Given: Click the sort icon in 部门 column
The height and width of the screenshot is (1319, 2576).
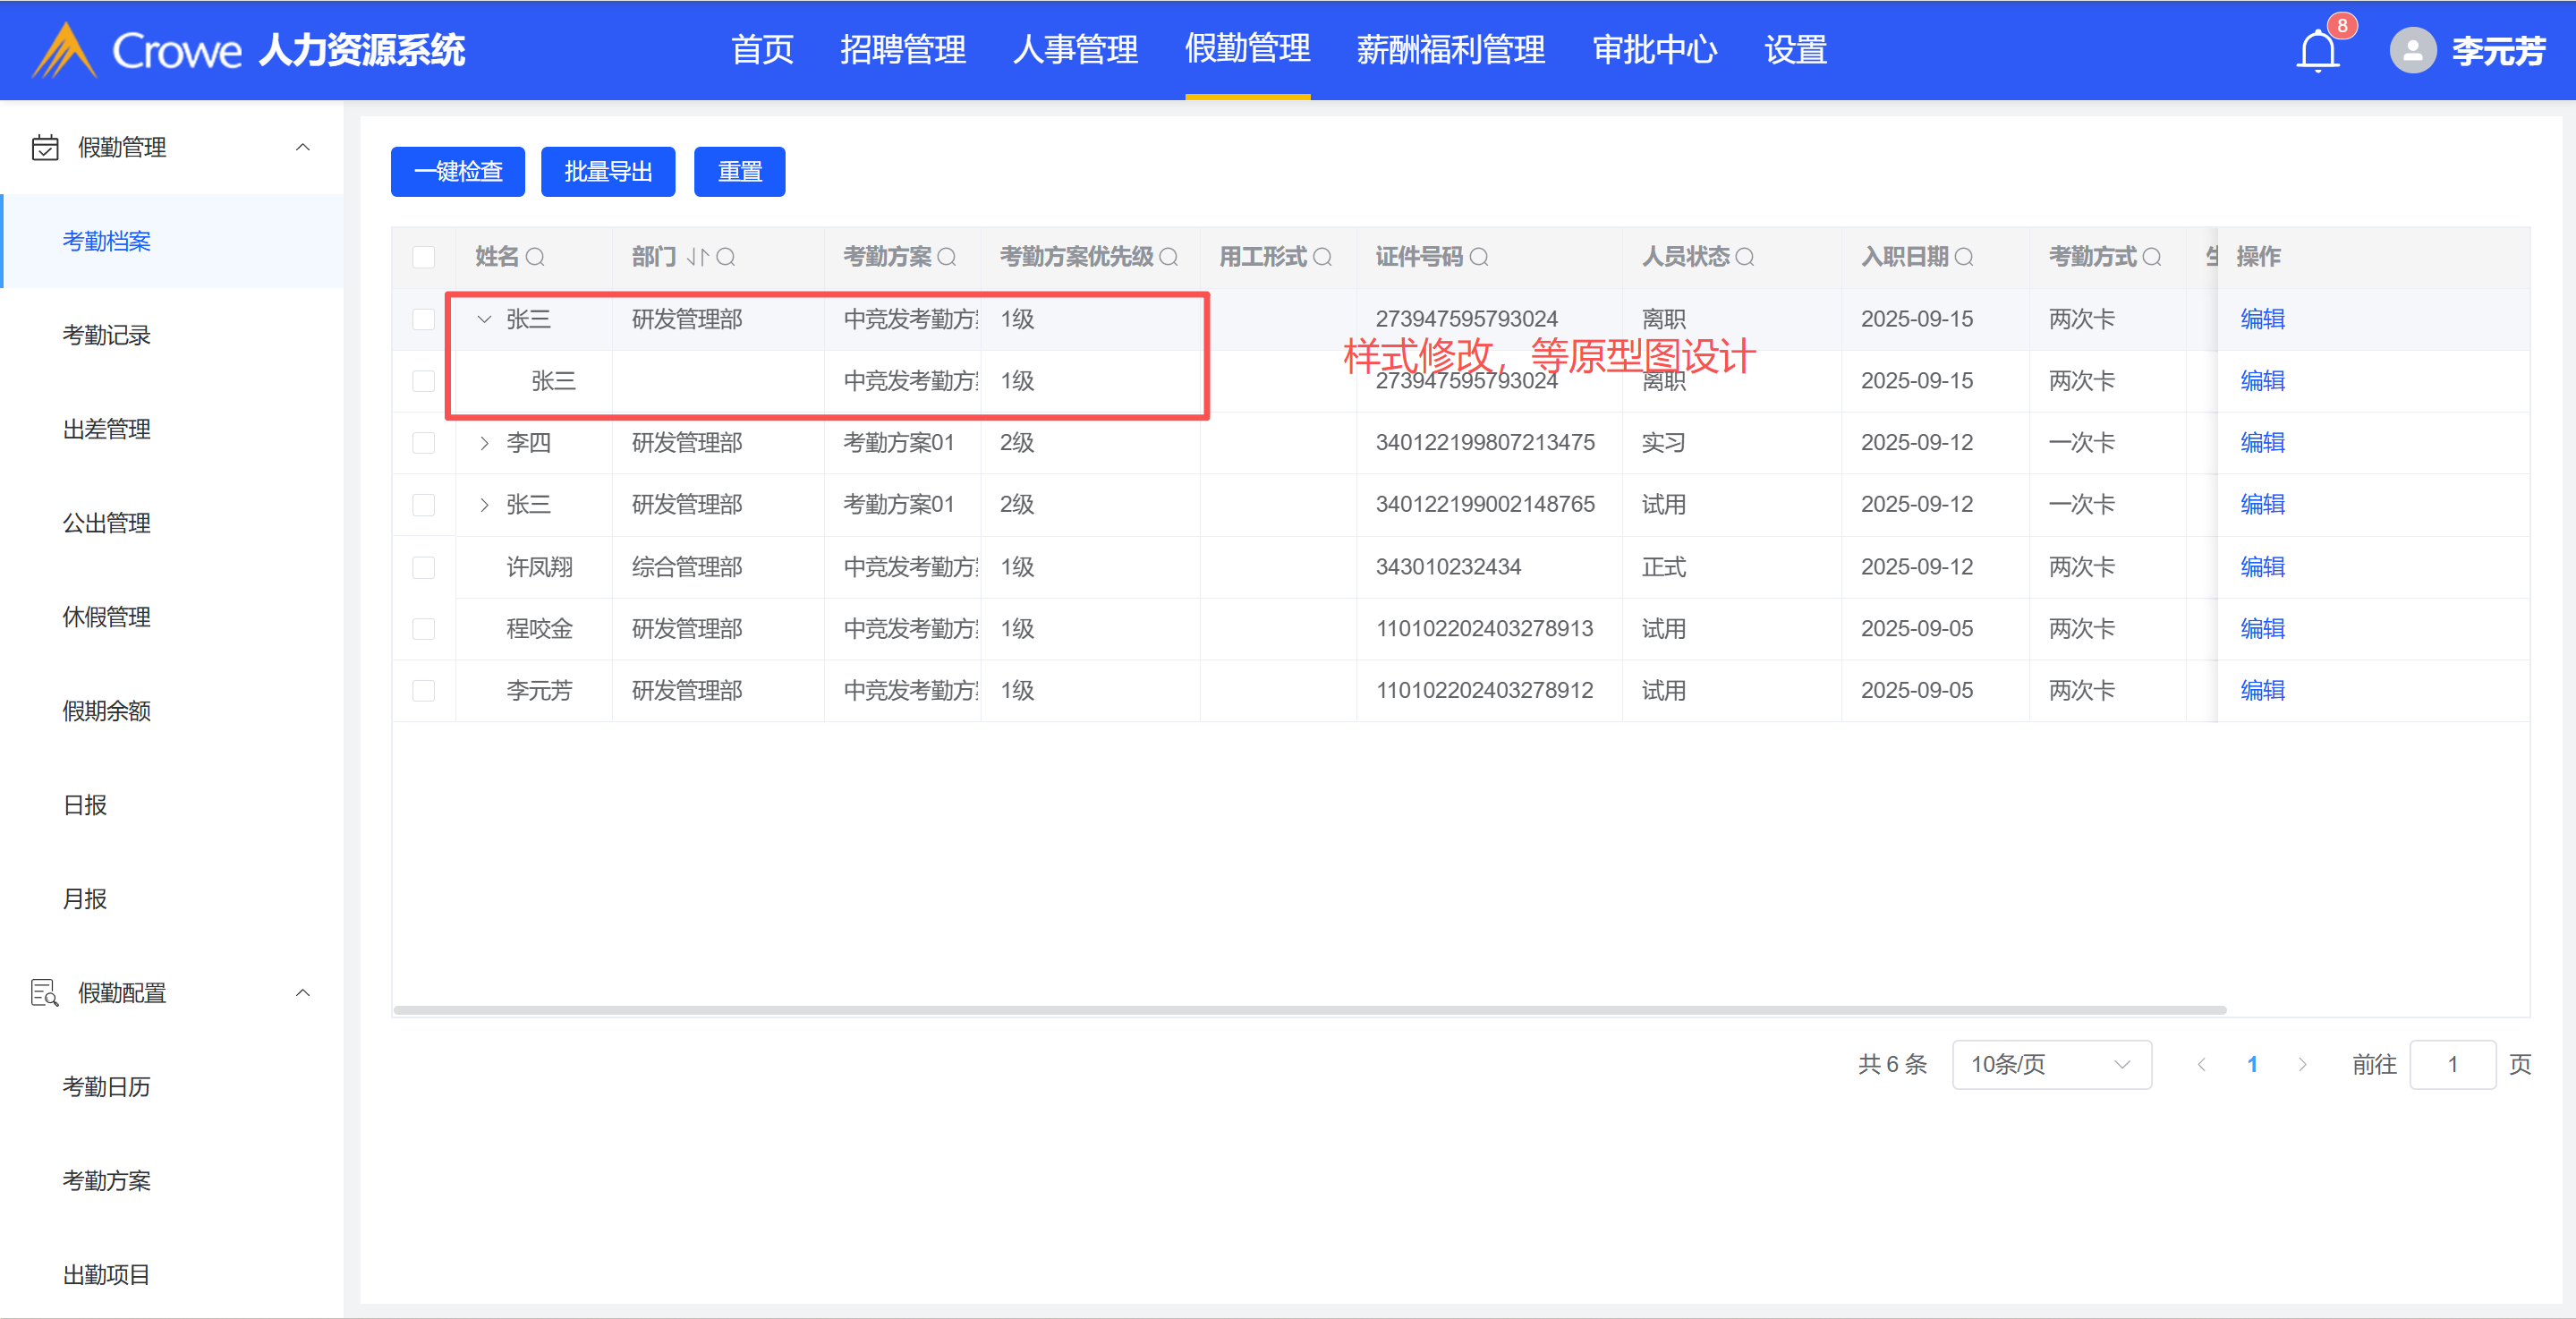Looking at the screenshot, I should [x=697, y=257].
